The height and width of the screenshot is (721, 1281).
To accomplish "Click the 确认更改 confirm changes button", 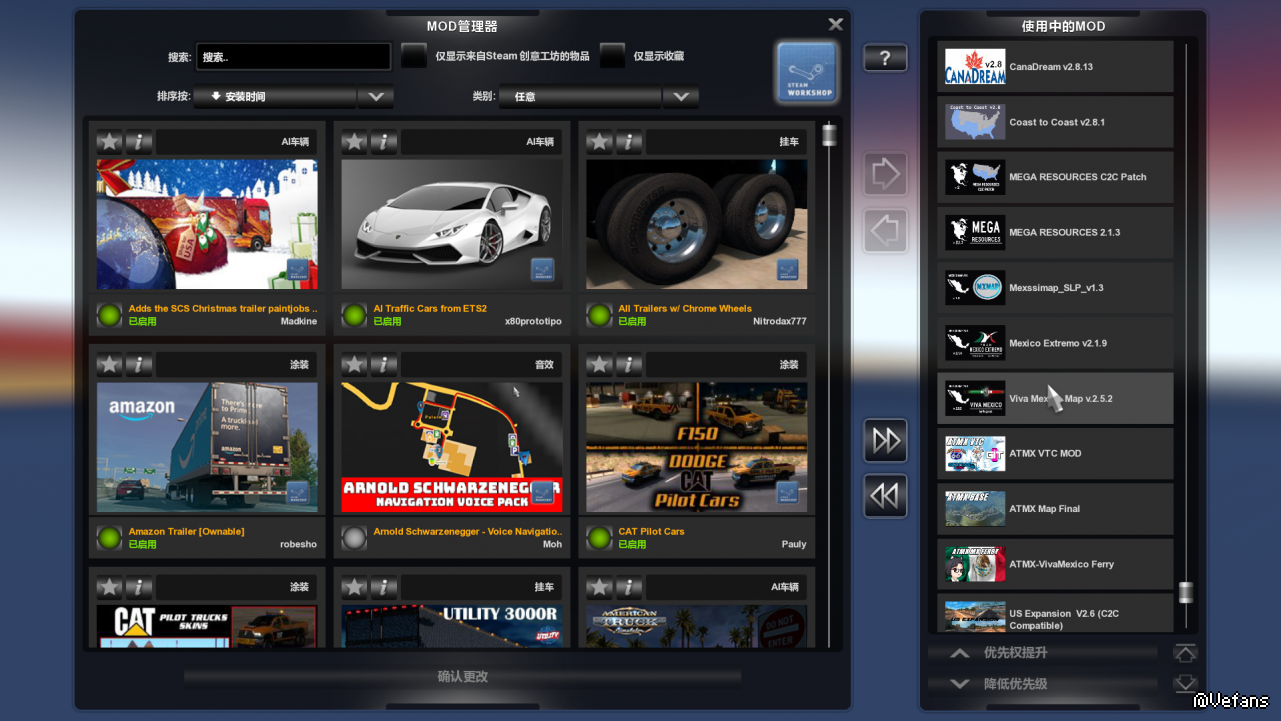I will tap(463, 677).
